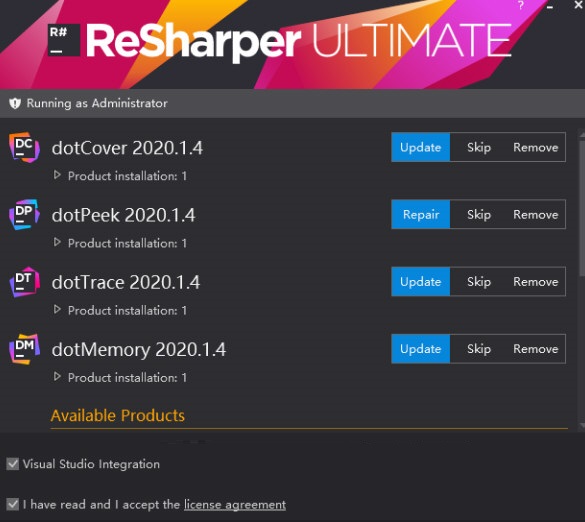The width and height of the screenshot is (585, 522).
Task: Select Repair for dotPeek 2020.1.4
Action: (420, 214)
